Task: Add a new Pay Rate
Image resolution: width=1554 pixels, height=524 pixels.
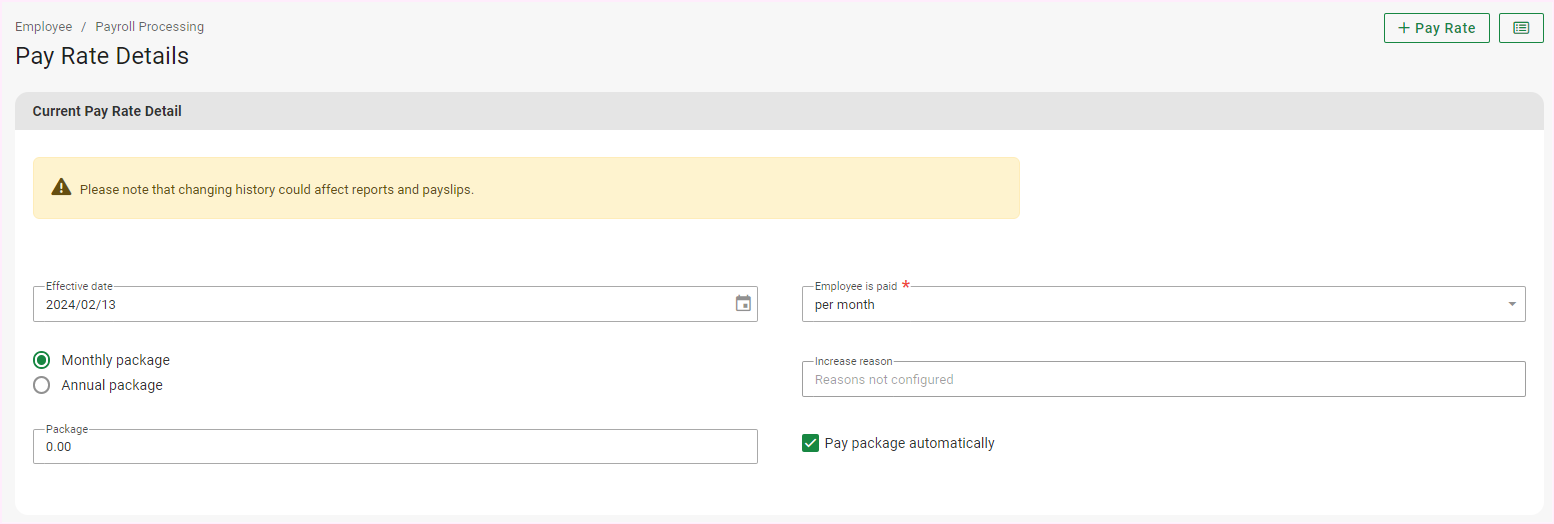Action: click(1436, 28)
